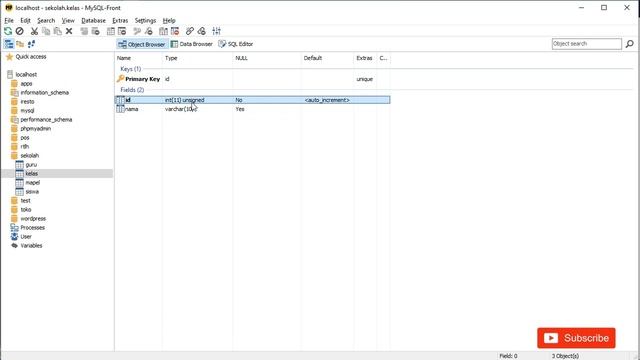Toggle the SQL history panel icon

(x=31, y=44)
